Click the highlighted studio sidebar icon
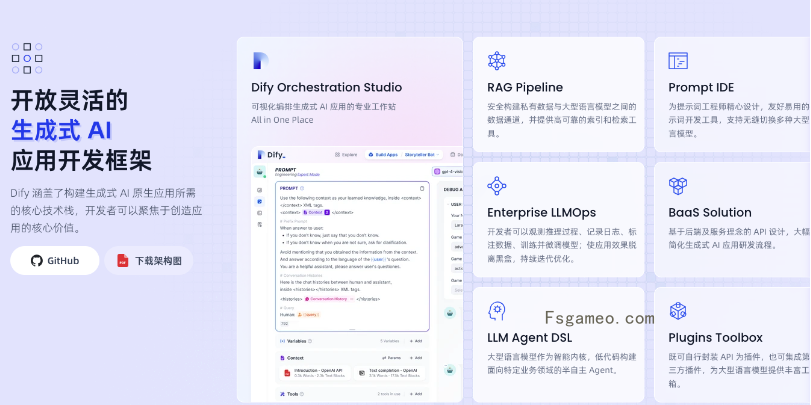The height and width of the screenshot is (405, 811). coord(260,201)
